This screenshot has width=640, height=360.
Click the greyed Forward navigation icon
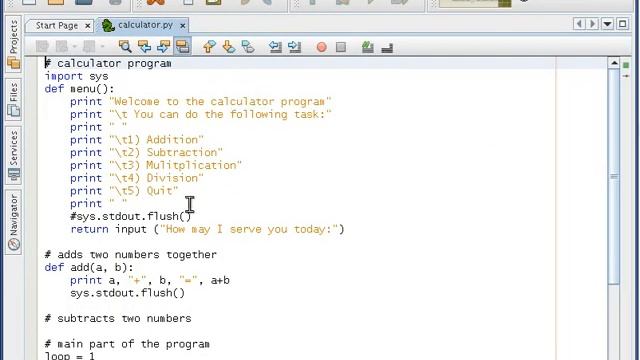tap(89, 47)
